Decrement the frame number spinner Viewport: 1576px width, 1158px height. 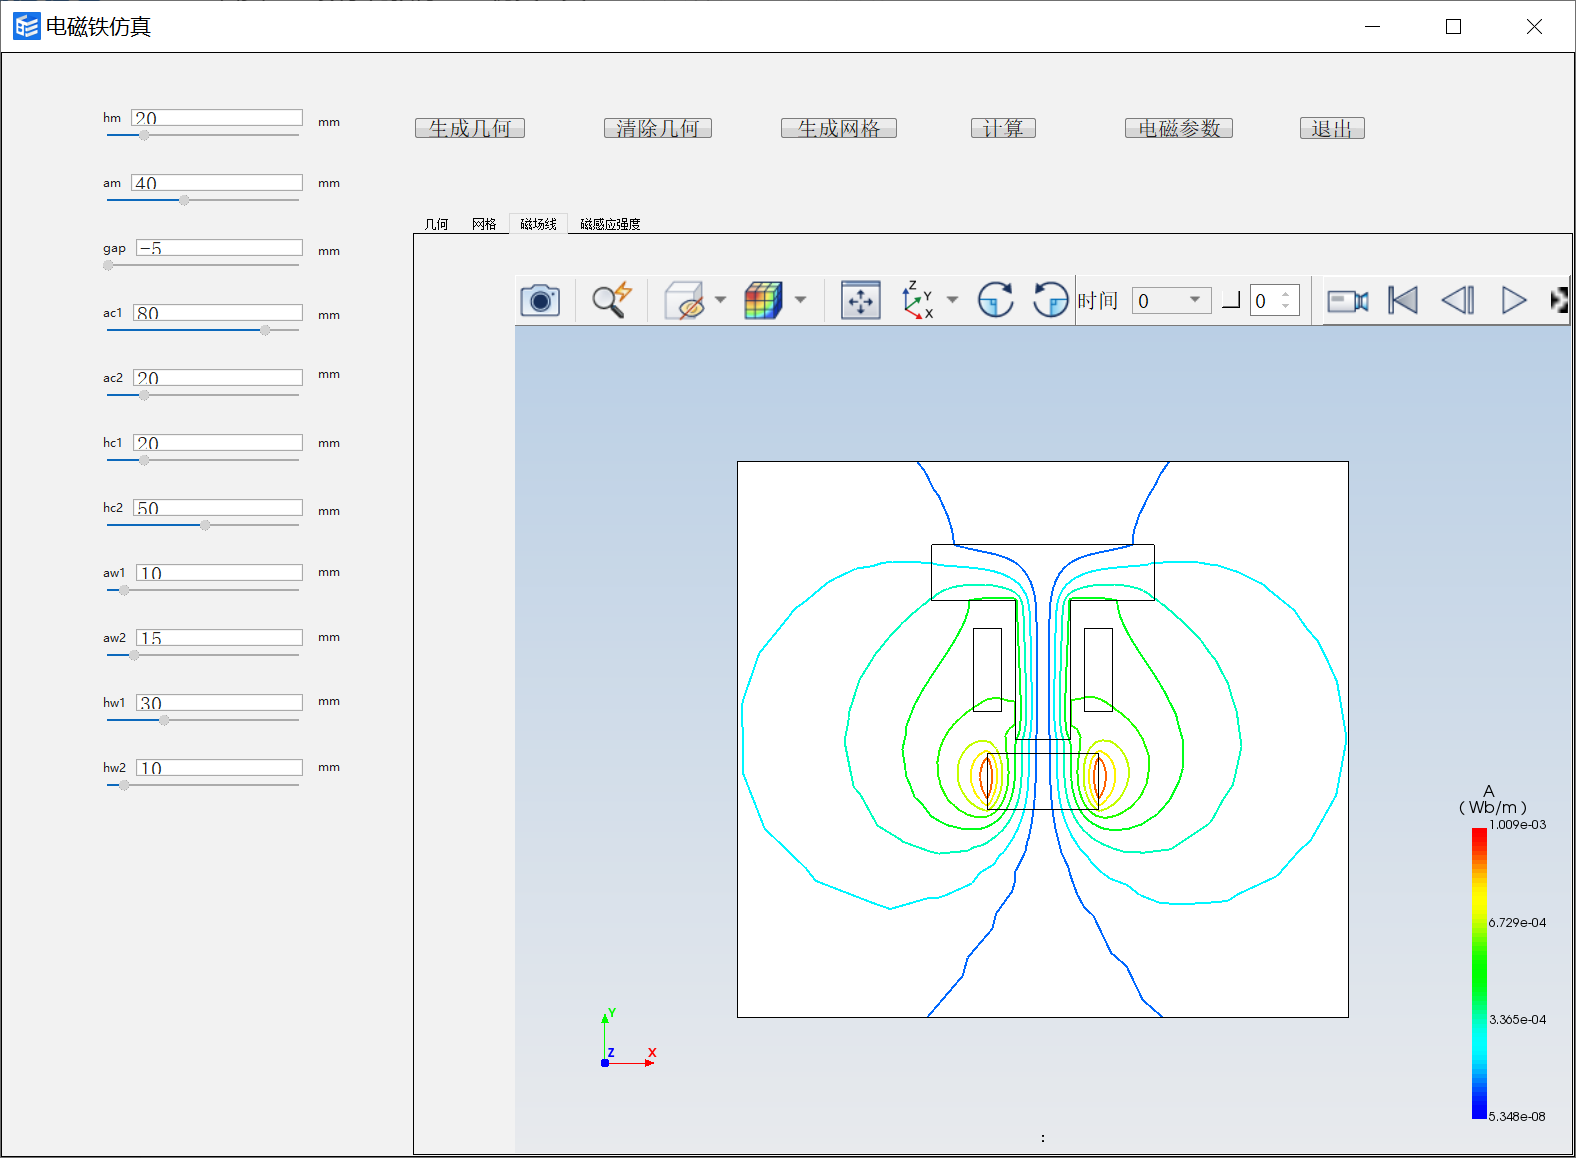(x=1286, y=307)
